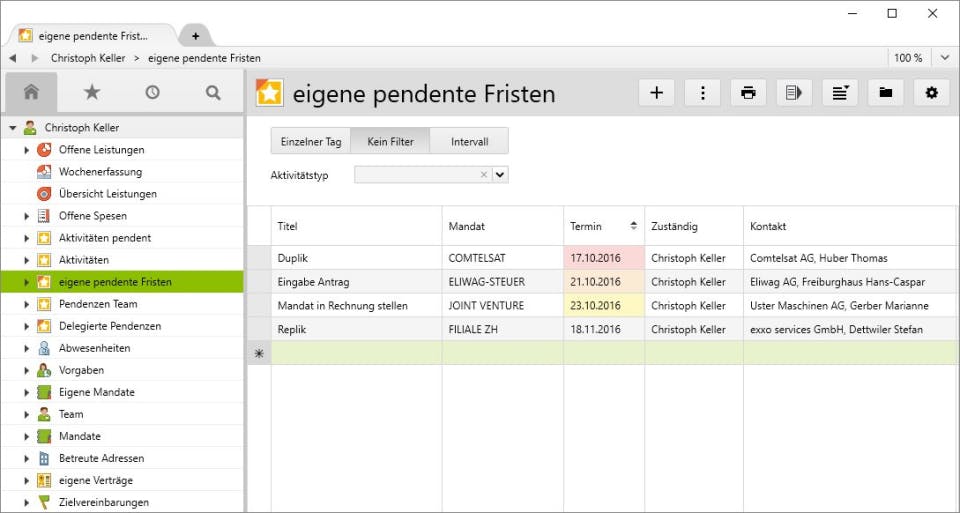Navigate forward with the right arrow
This screenshot has width=960, height=513.
coord(34,58)
